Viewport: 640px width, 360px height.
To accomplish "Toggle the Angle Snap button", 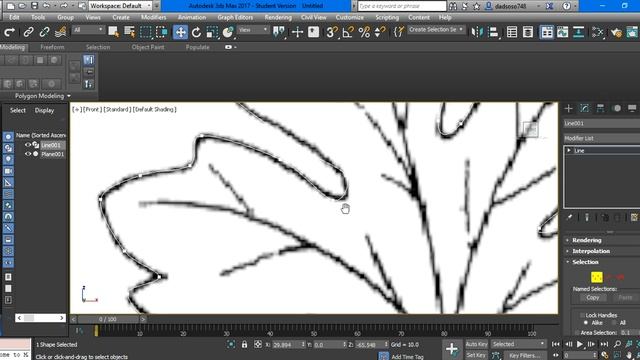I will [348, 32].
